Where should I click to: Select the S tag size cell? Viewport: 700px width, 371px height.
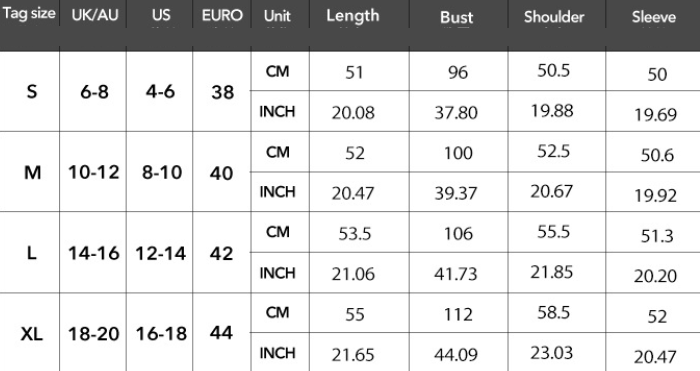[32, 92]
